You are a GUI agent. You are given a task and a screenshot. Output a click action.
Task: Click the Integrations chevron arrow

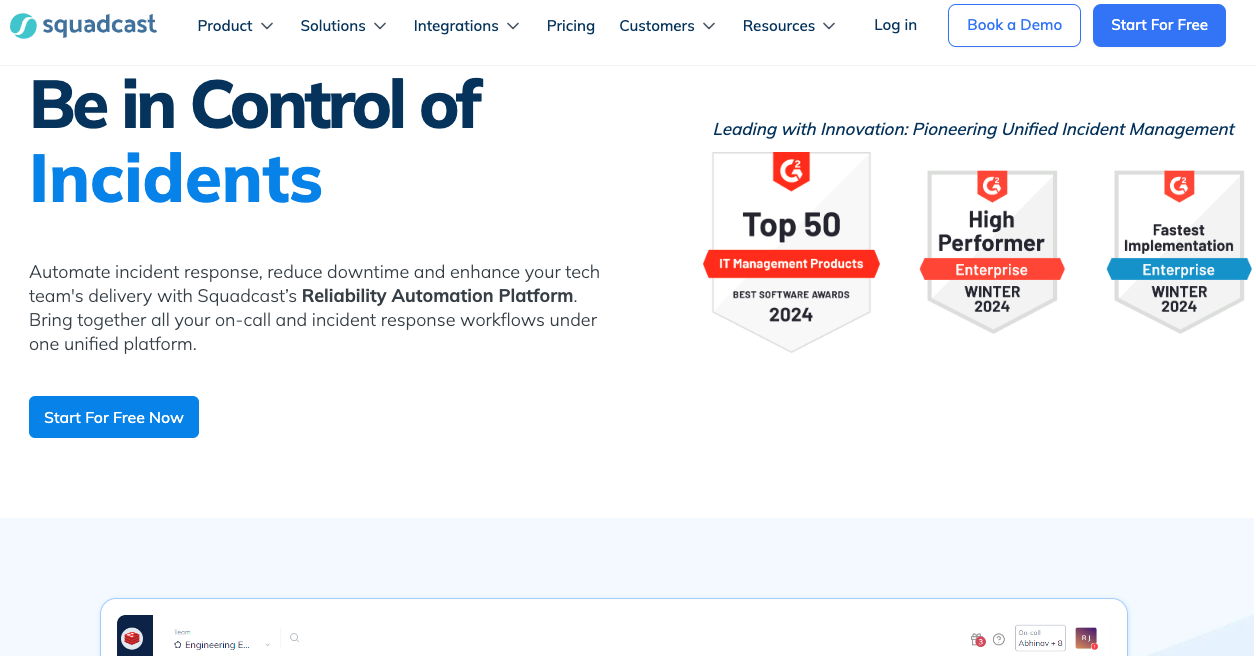tap(513, 26)
